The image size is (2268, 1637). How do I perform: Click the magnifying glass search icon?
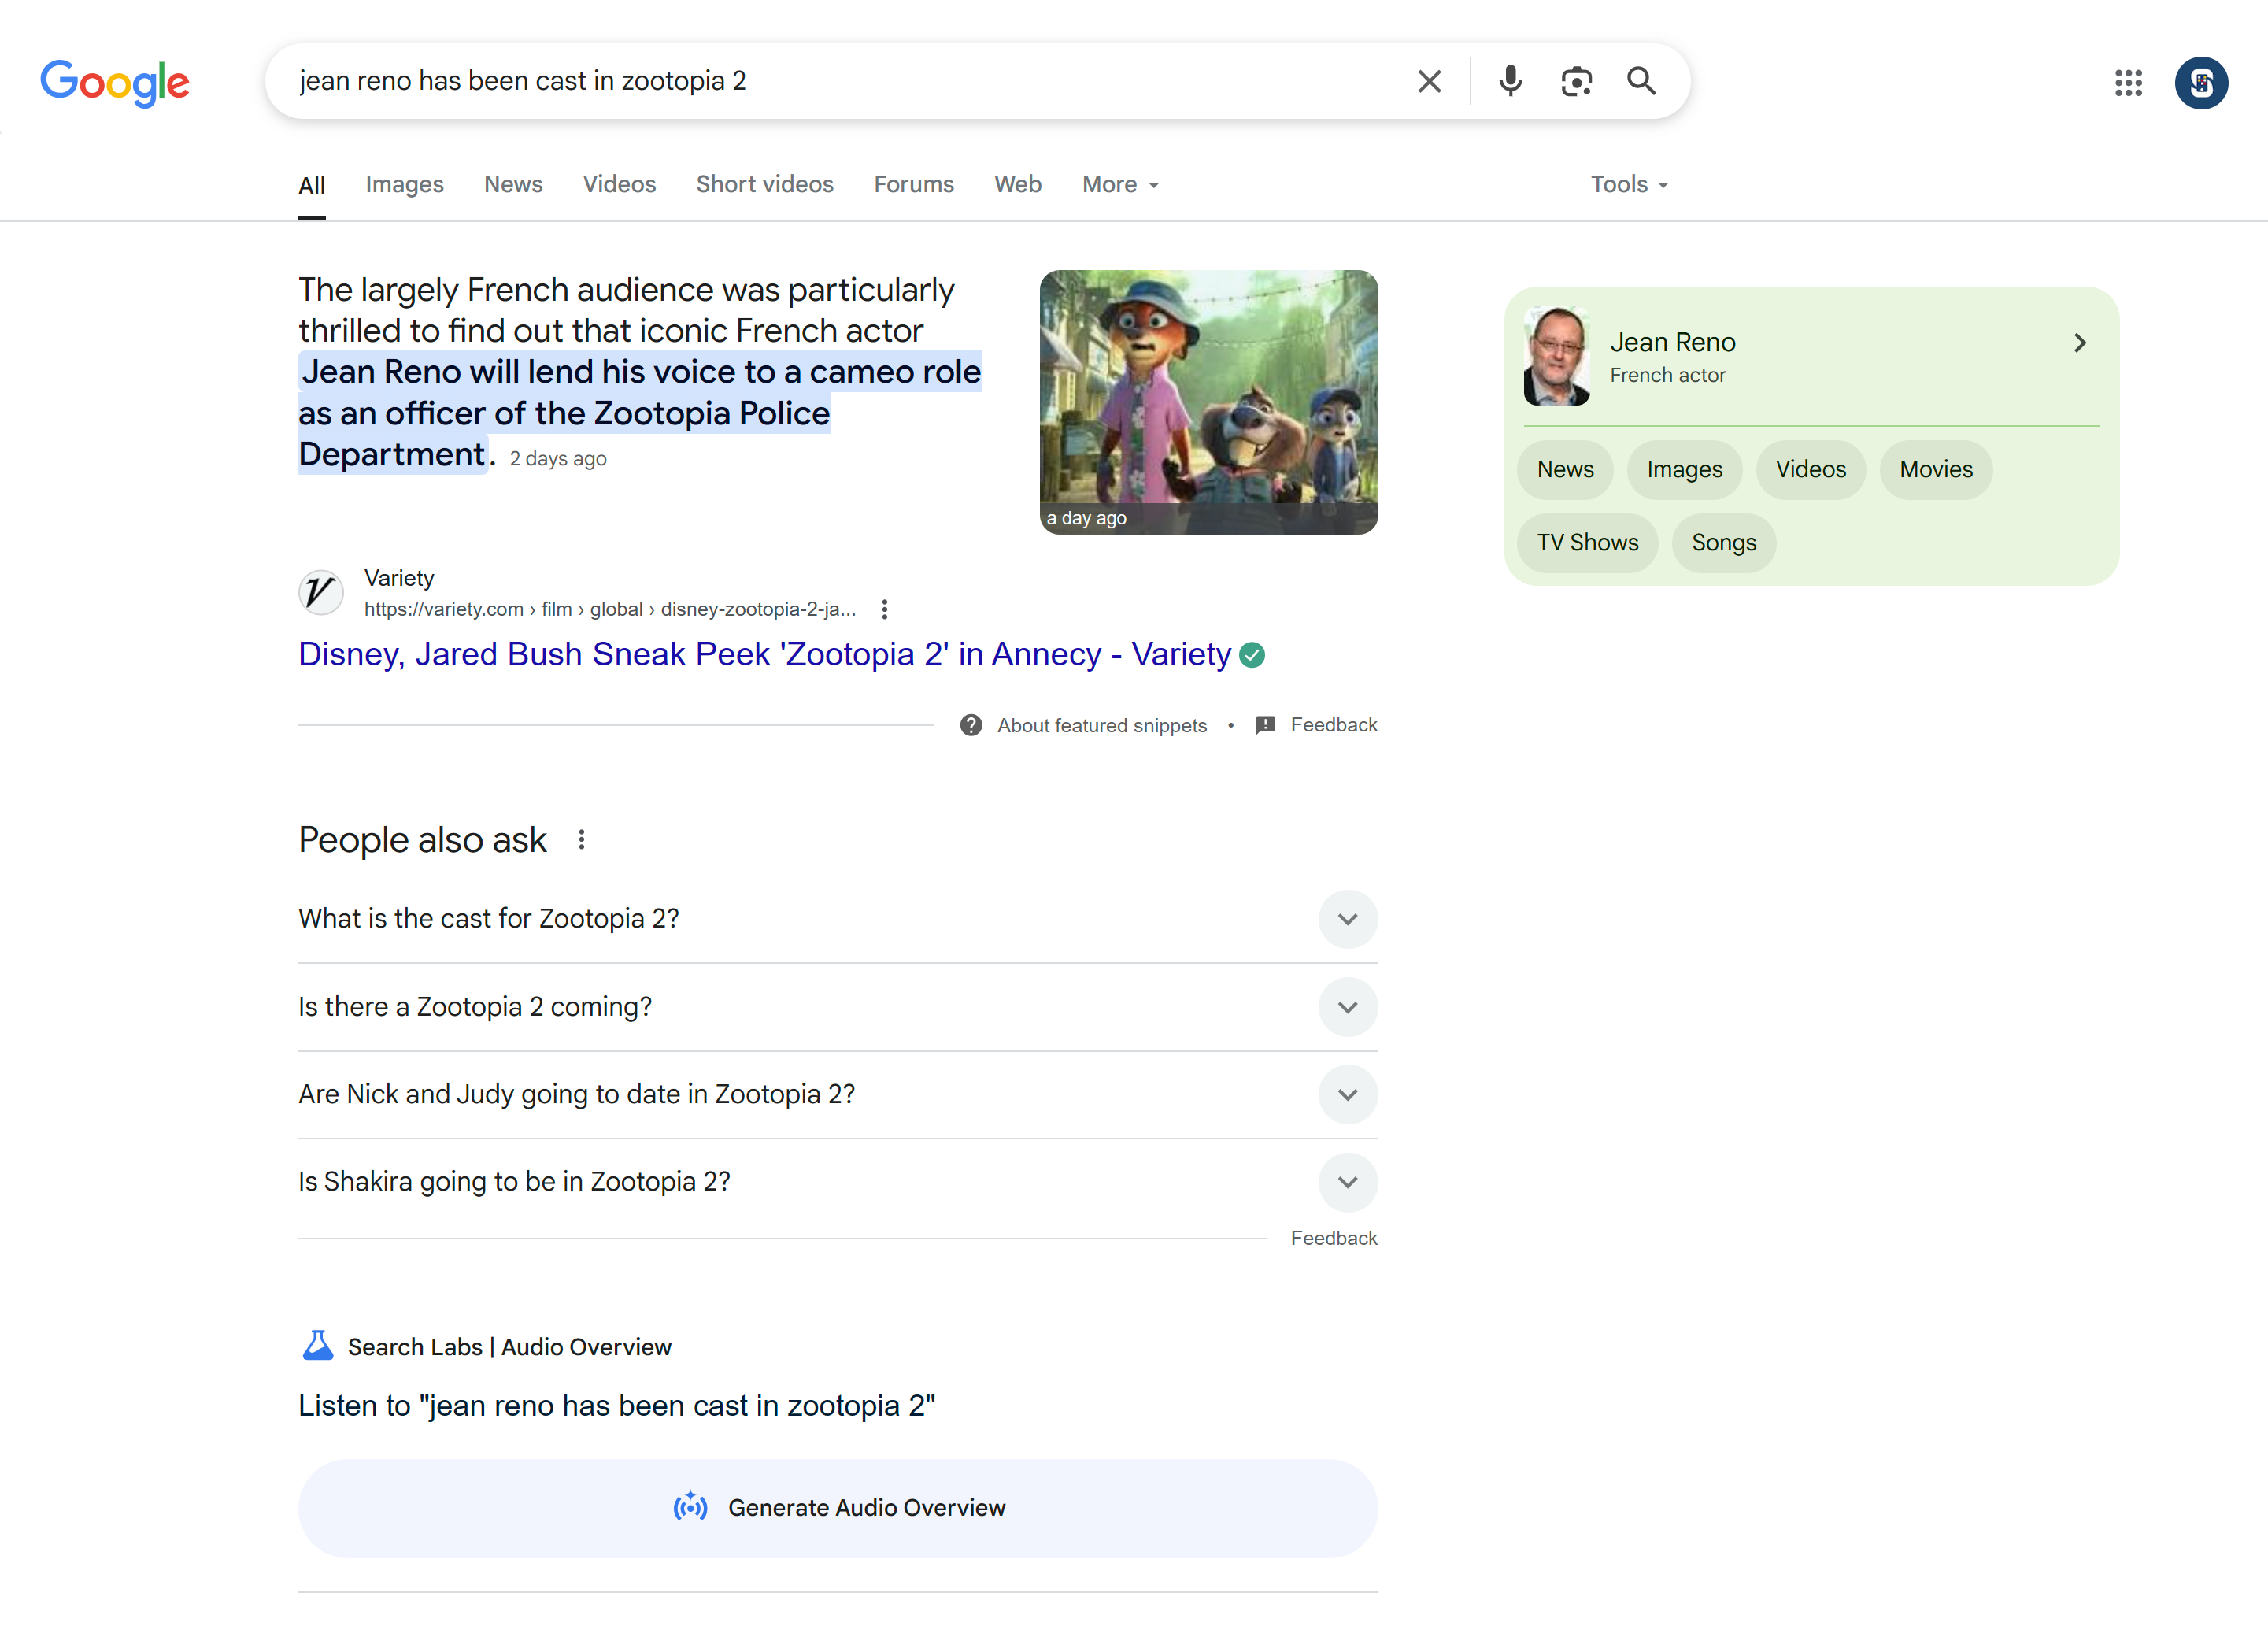(1641, 81)
